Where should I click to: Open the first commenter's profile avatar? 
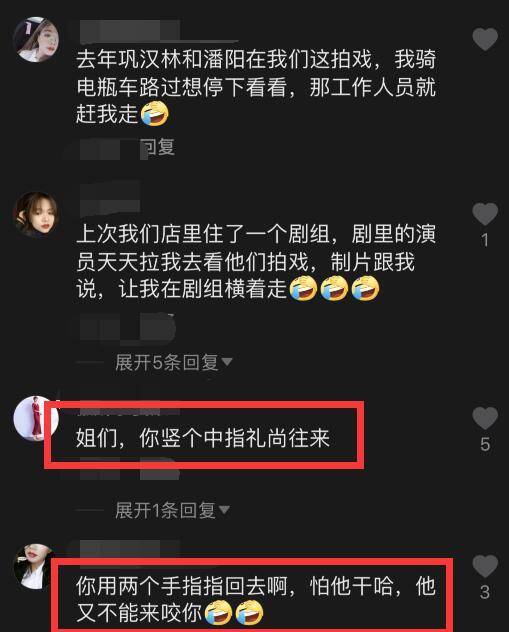tap(36, 39)
